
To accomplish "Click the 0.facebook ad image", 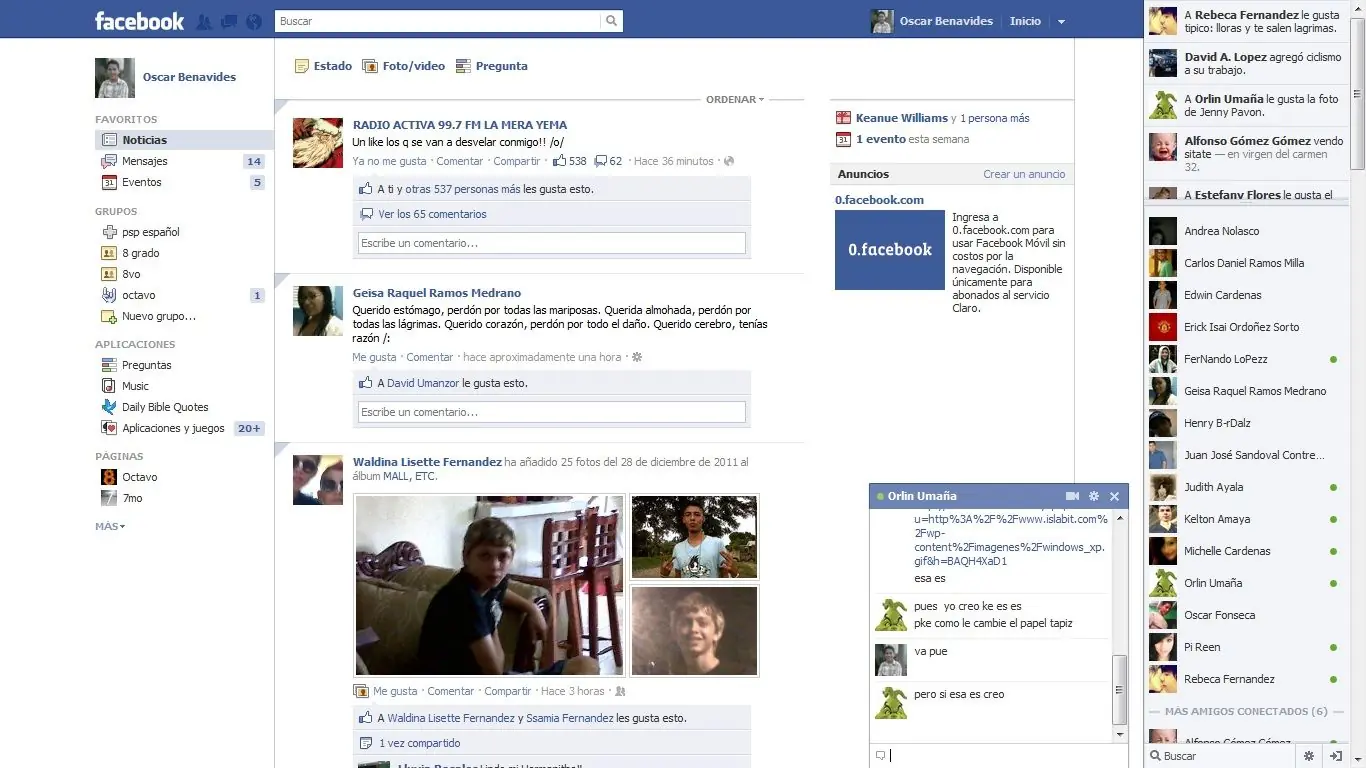I will (x=890, y=250).
